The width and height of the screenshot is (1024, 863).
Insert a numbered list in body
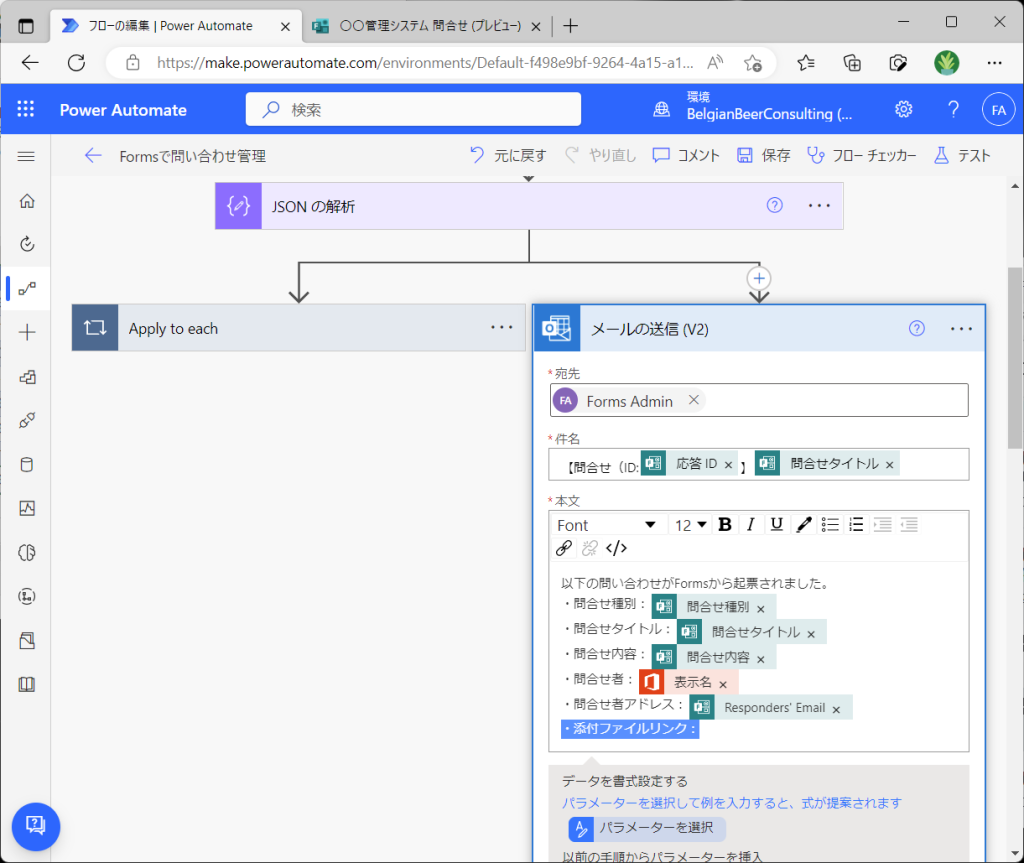[856, 525]
